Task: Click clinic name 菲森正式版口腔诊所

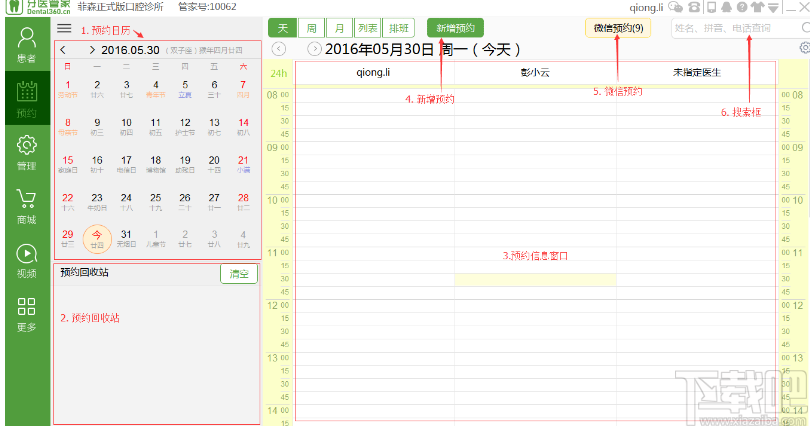Action: tap(120, 7)
